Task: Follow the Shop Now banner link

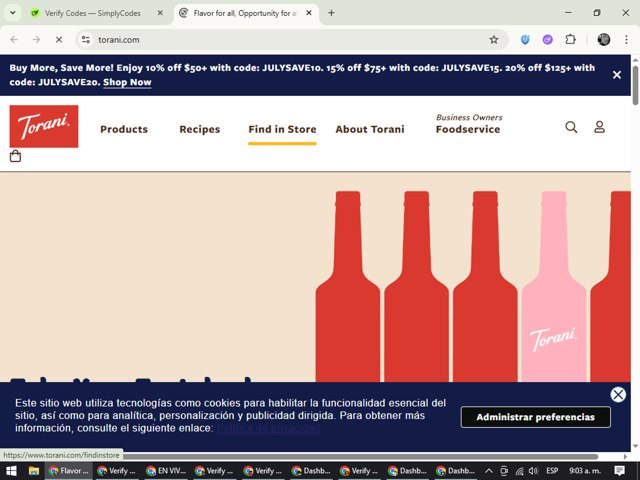Action: [127, 82]
